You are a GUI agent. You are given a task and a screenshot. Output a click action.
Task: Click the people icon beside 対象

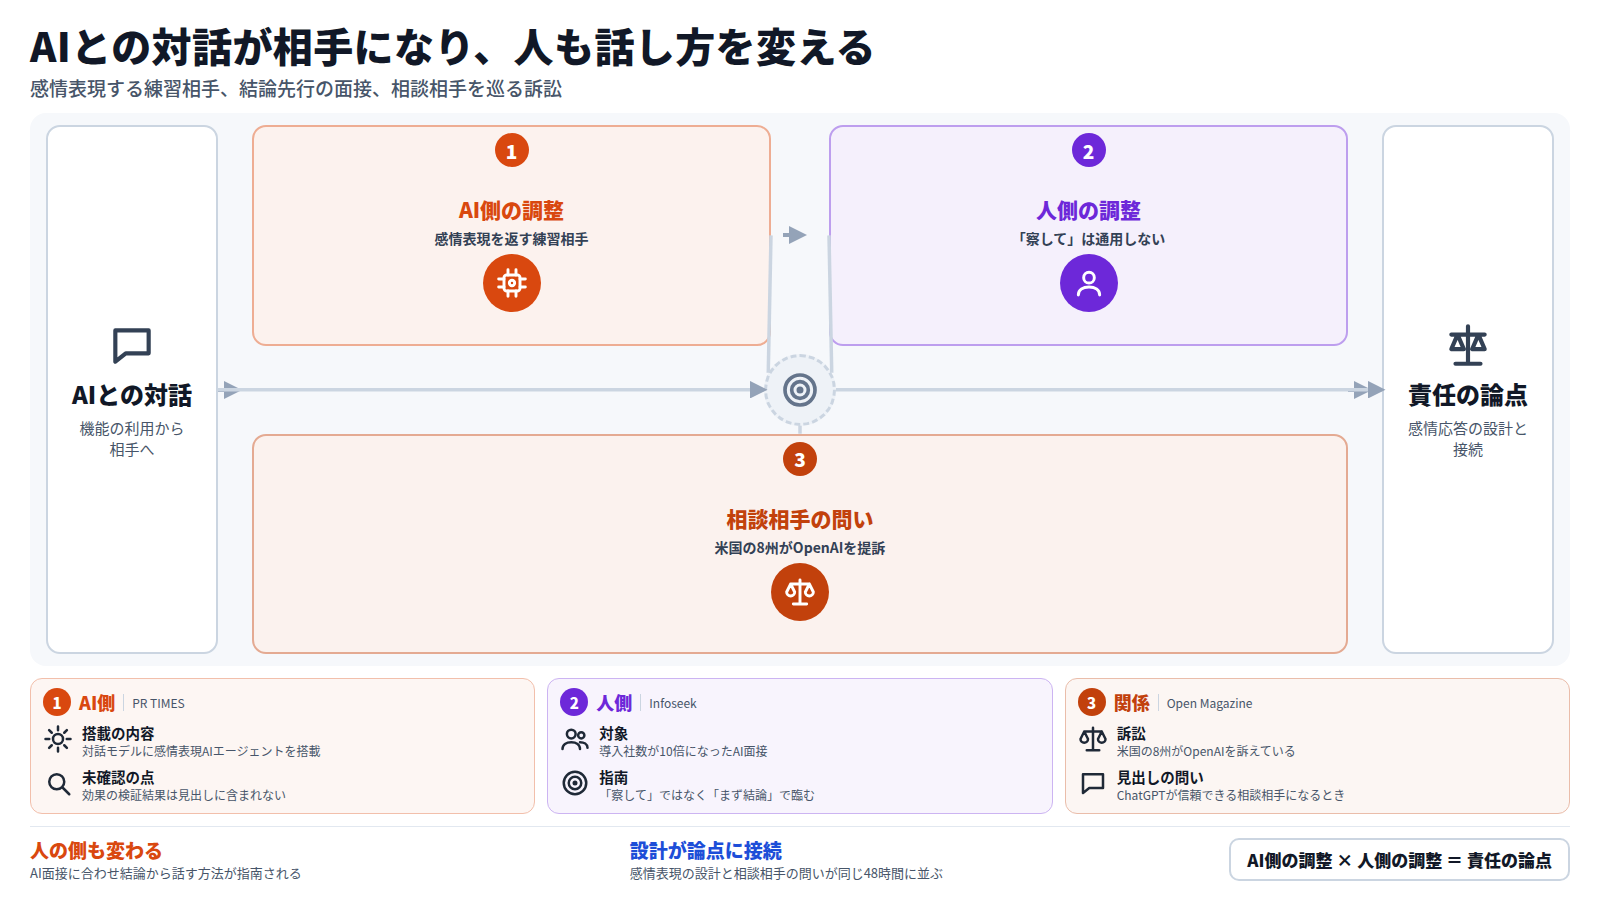point(575,740)
